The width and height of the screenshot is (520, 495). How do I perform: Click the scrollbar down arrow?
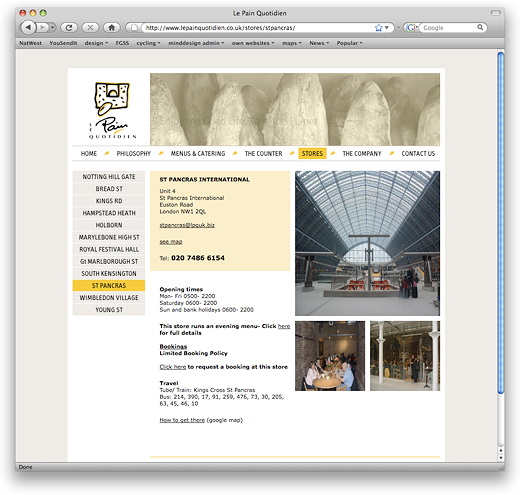point(501,458)
